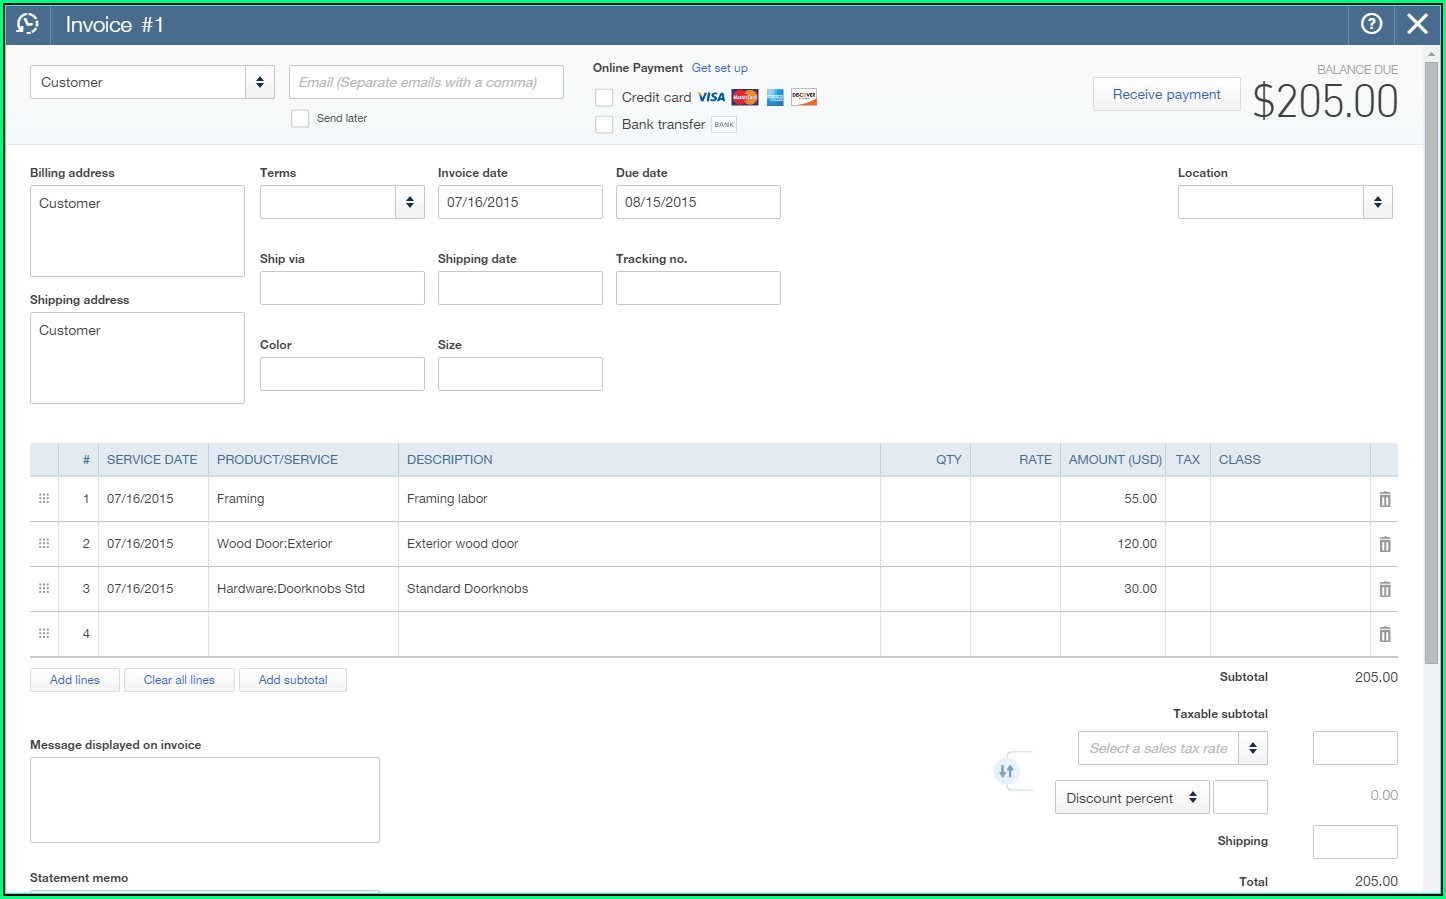Image resolution: width=1446 pixels, height=899 pixels.
Task: Click the drag handle on row 1
Action: [x=44, y=498]
